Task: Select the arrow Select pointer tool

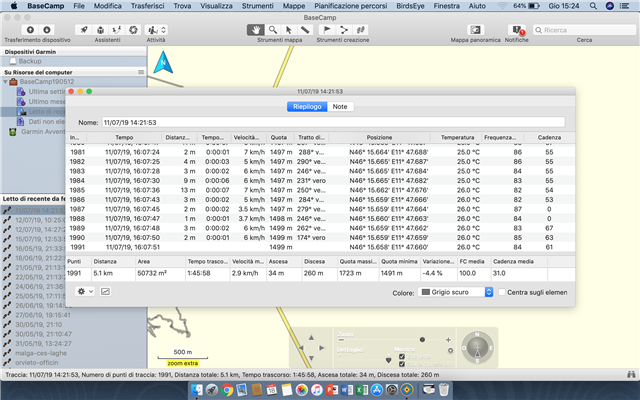Action: [x=289, y=30]
